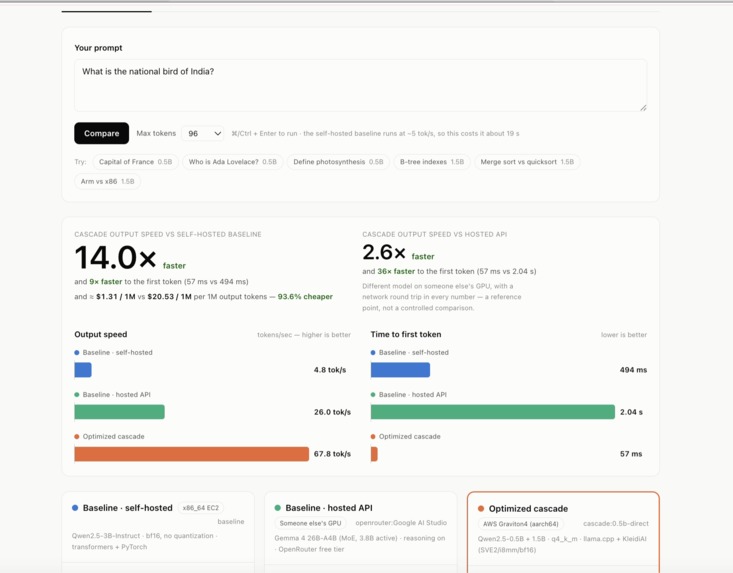Focus the prompt text area
733x573 pixels.
[x=360, y=86]
